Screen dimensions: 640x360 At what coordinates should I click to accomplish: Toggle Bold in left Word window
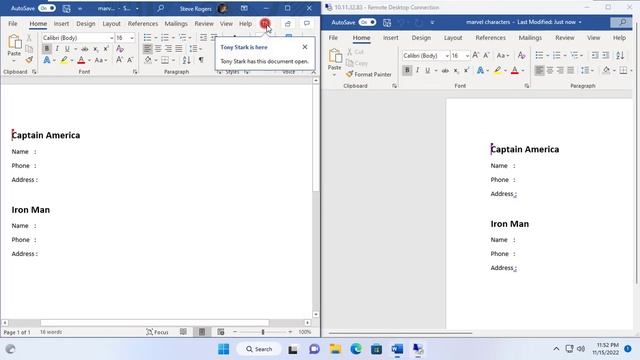[x=47, y=49]
